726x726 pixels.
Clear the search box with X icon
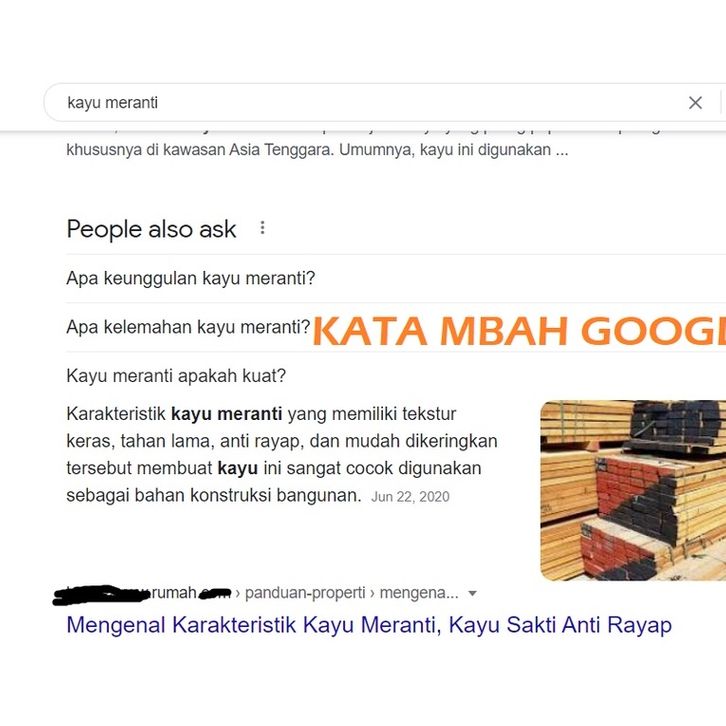(695, 102)
